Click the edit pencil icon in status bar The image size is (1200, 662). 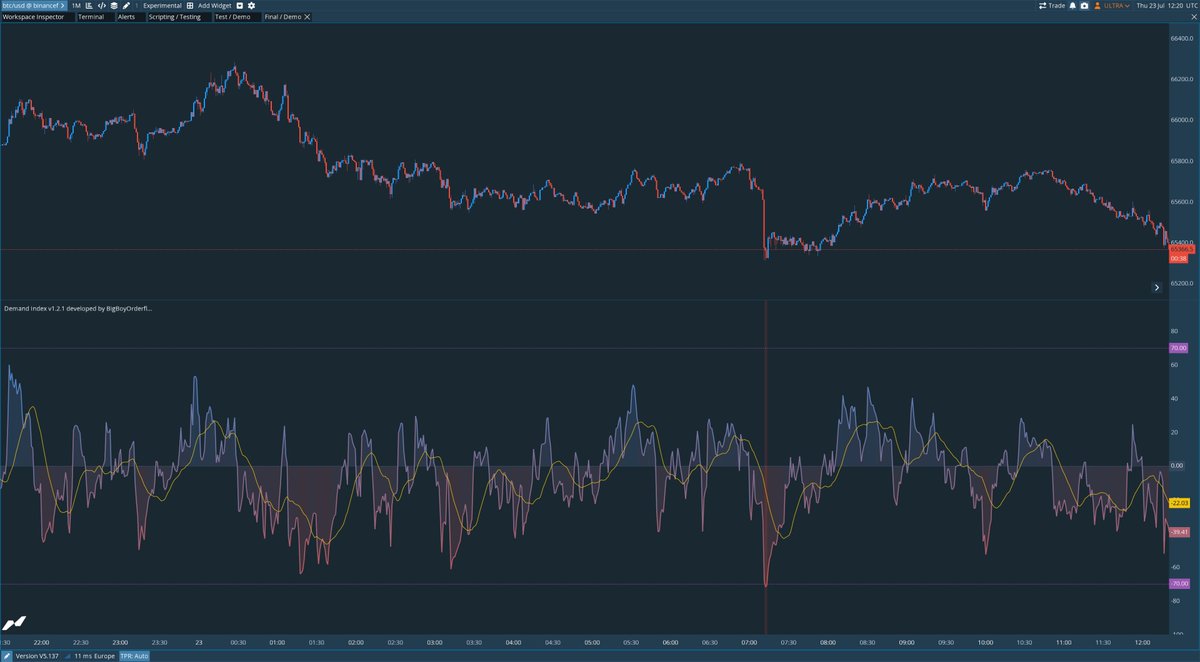[8, 655]
